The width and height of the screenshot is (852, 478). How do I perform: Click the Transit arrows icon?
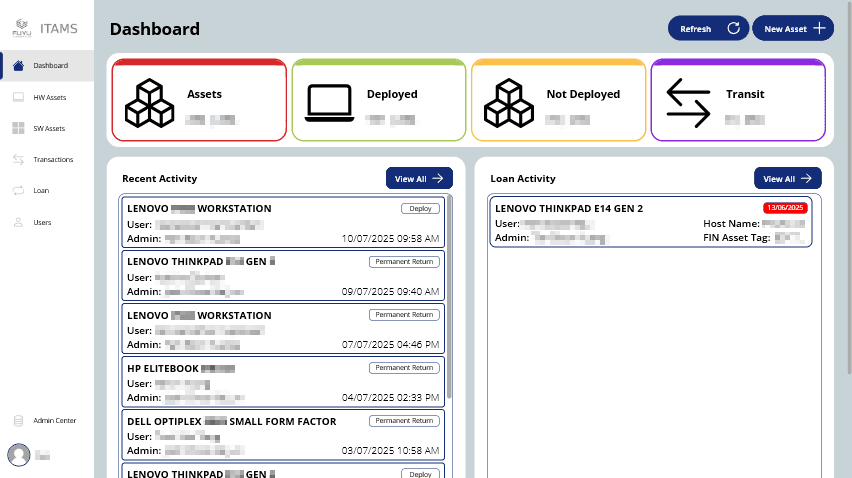tap(688, 103)
